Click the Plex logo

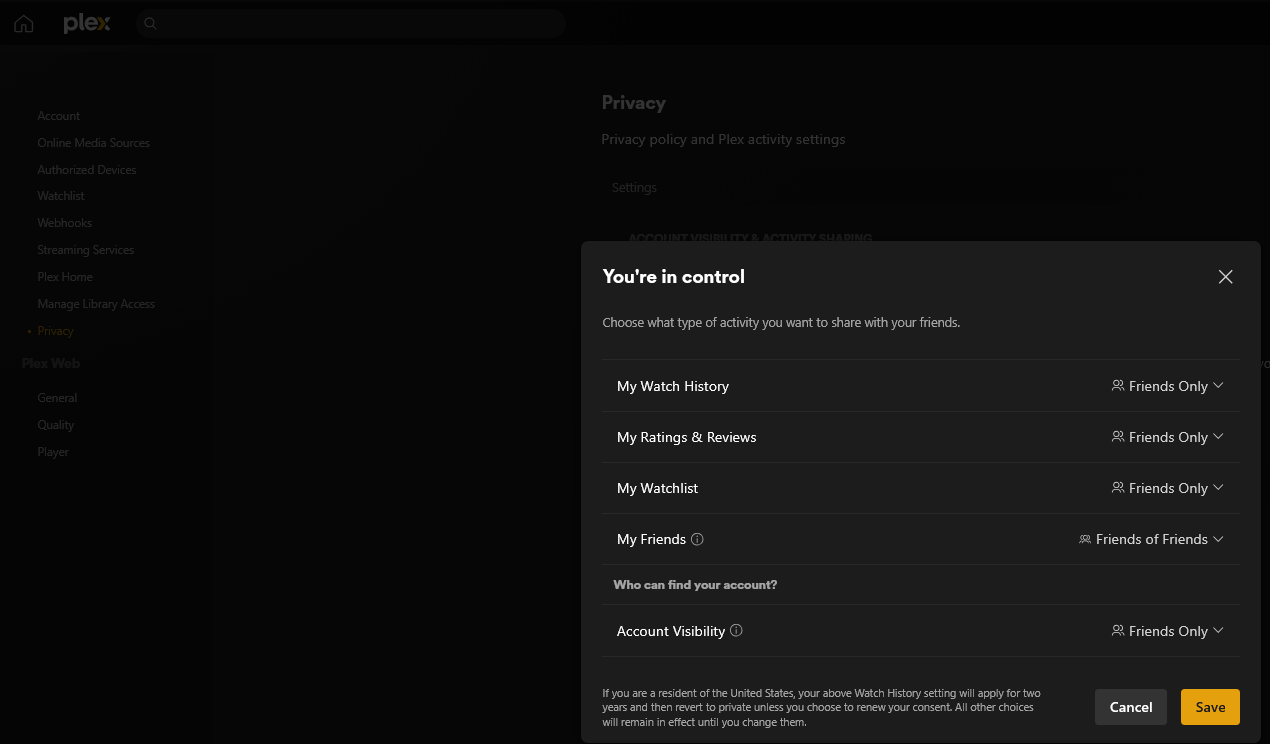(87, 23)
